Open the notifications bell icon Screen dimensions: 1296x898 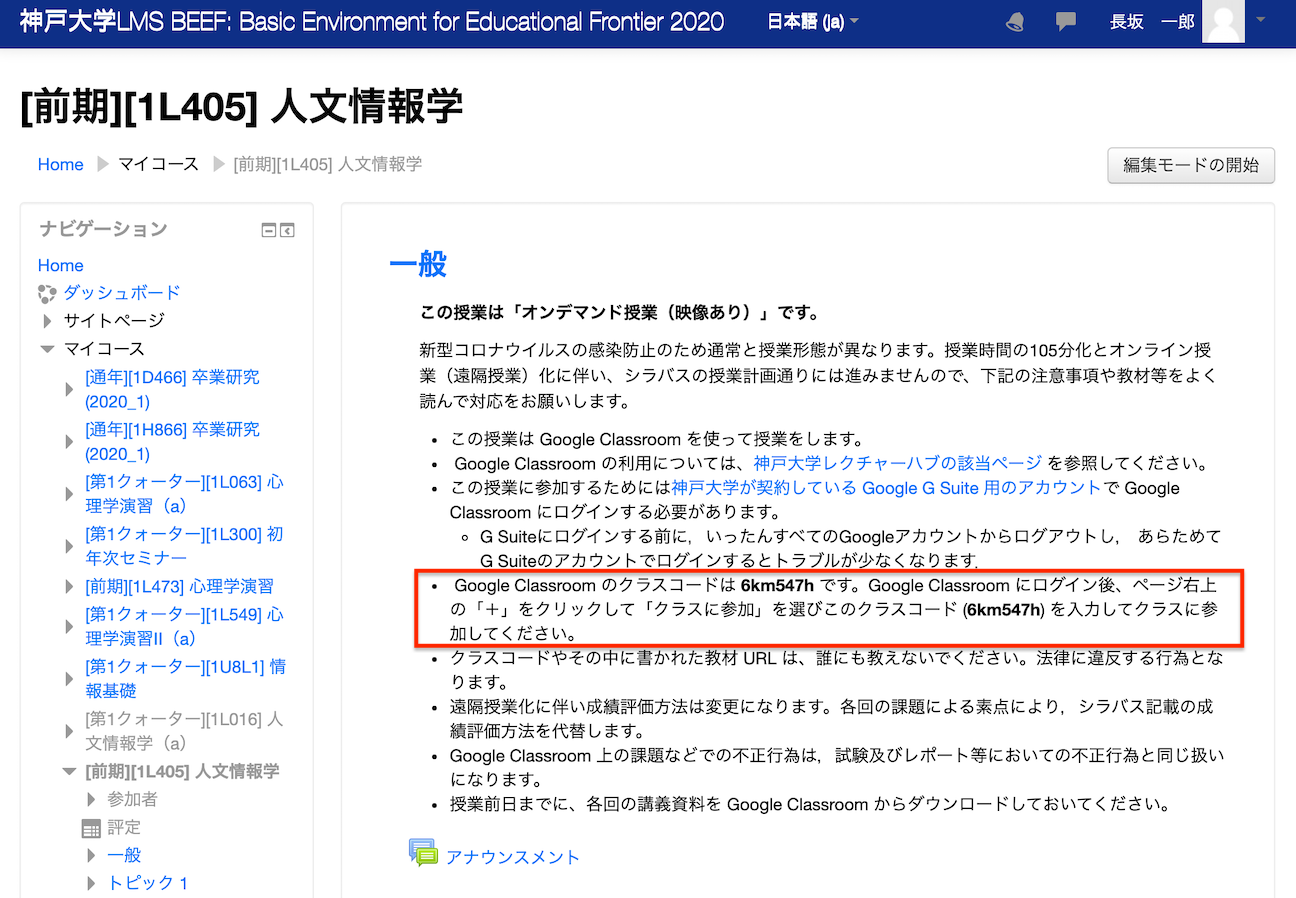1015,22
